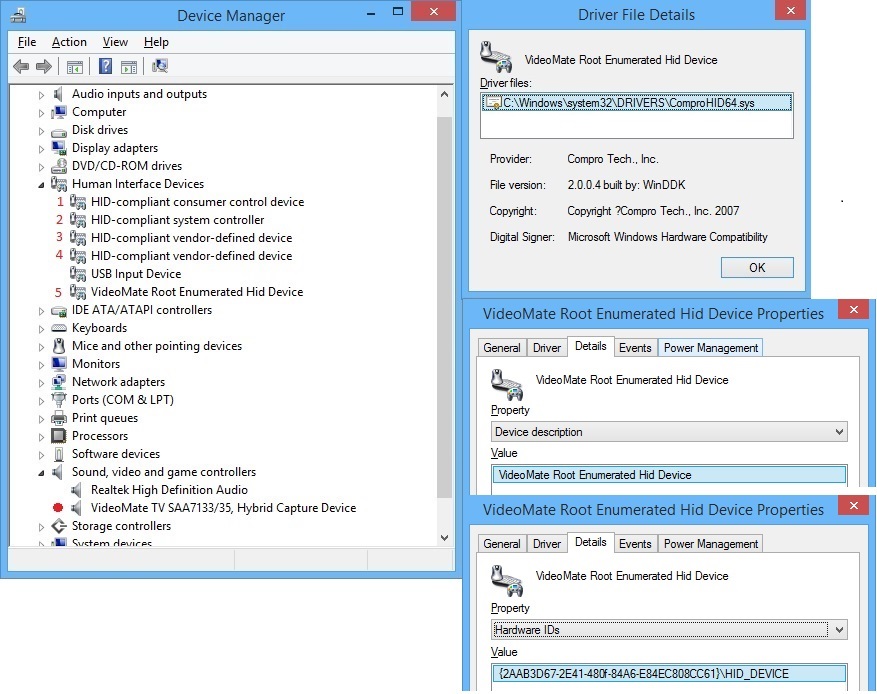This screenshot has height=694, width=877.
Task: Click the HID-compliant system controller icon
Action: [78, 220]
